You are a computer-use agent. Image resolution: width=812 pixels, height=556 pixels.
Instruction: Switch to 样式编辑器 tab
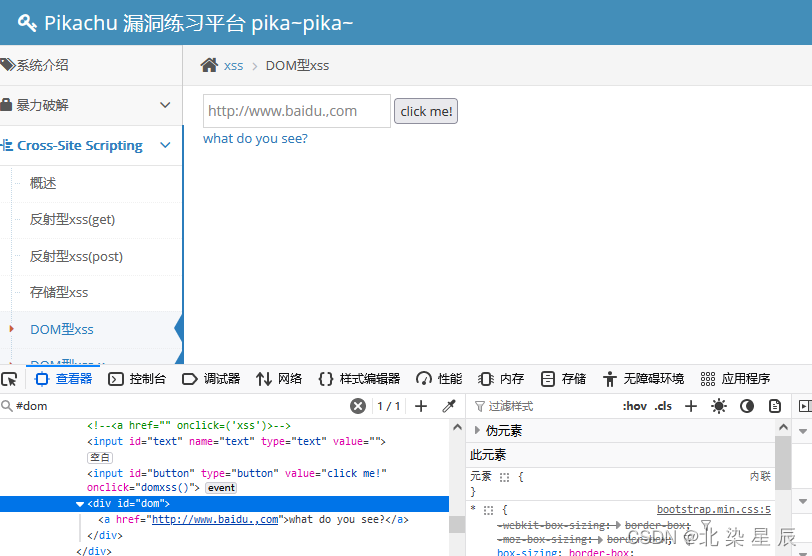[359, 379]
